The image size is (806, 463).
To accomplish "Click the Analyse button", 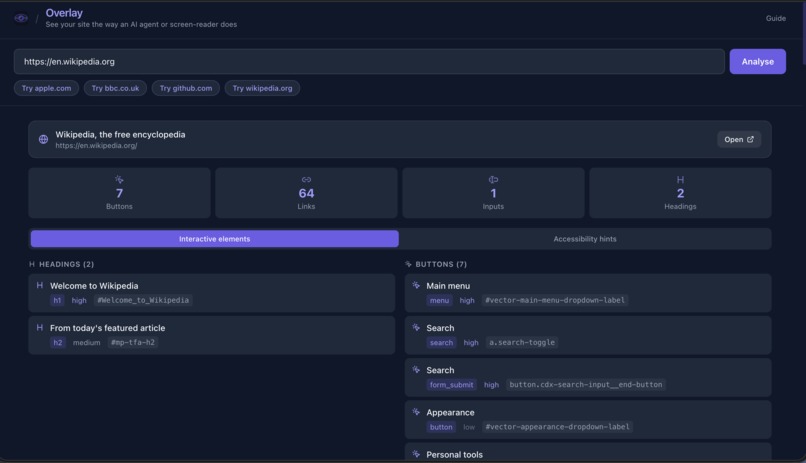I will tap(757, 62).
